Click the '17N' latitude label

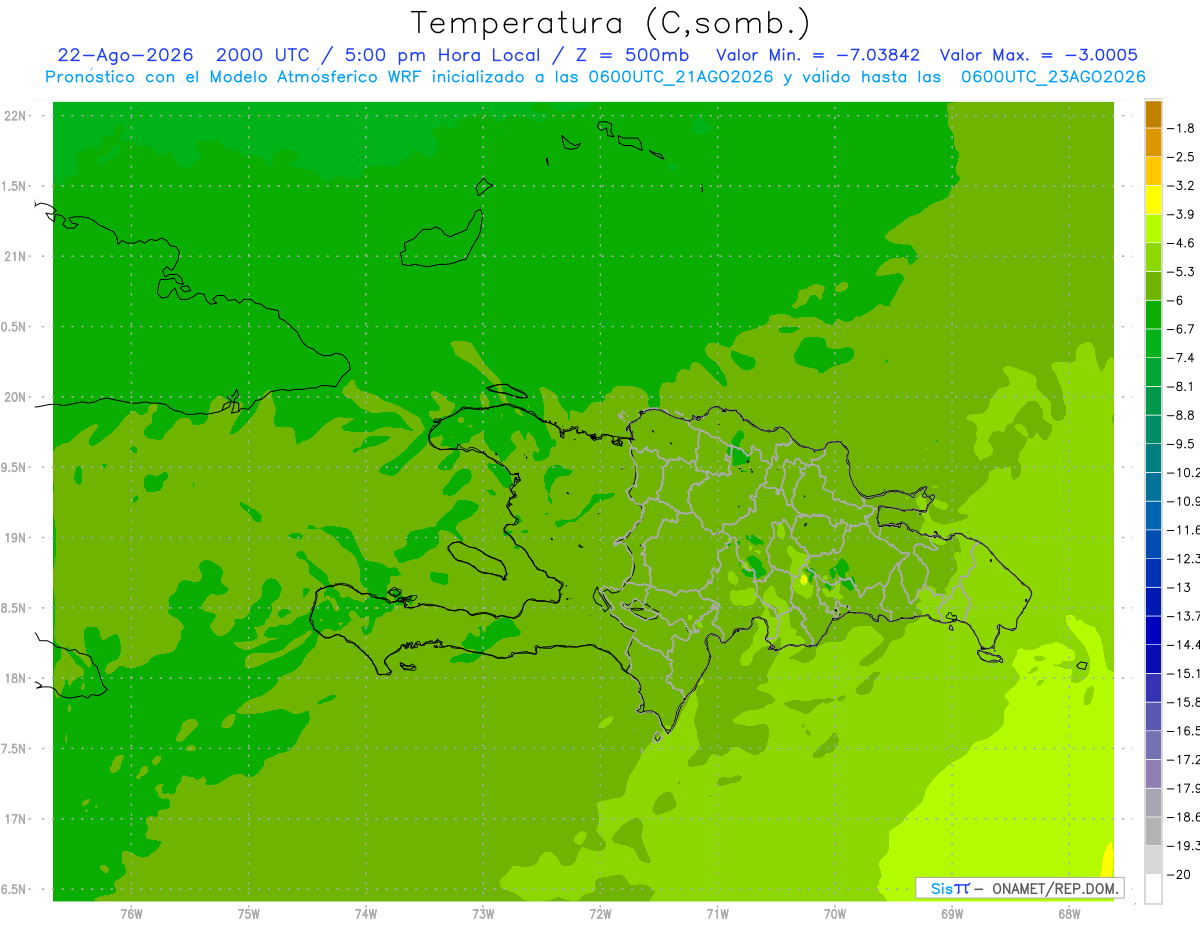coord(15,819)
